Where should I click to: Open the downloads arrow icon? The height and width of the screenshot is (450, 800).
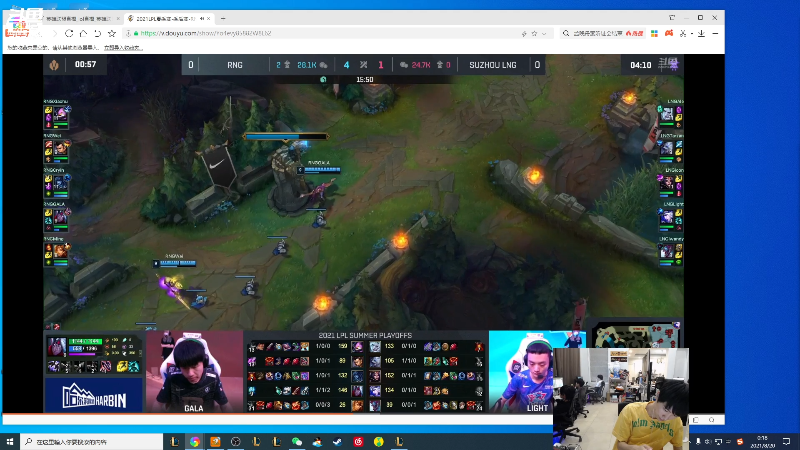coord(702,34)
